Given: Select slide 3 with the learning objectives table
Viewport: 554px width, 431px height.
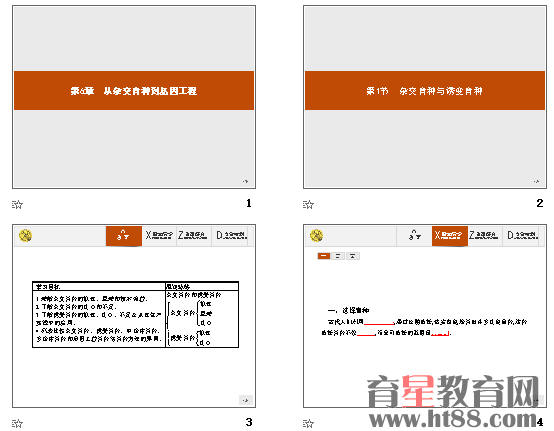Looking at the screenshot, I should (x=134, y=316).
